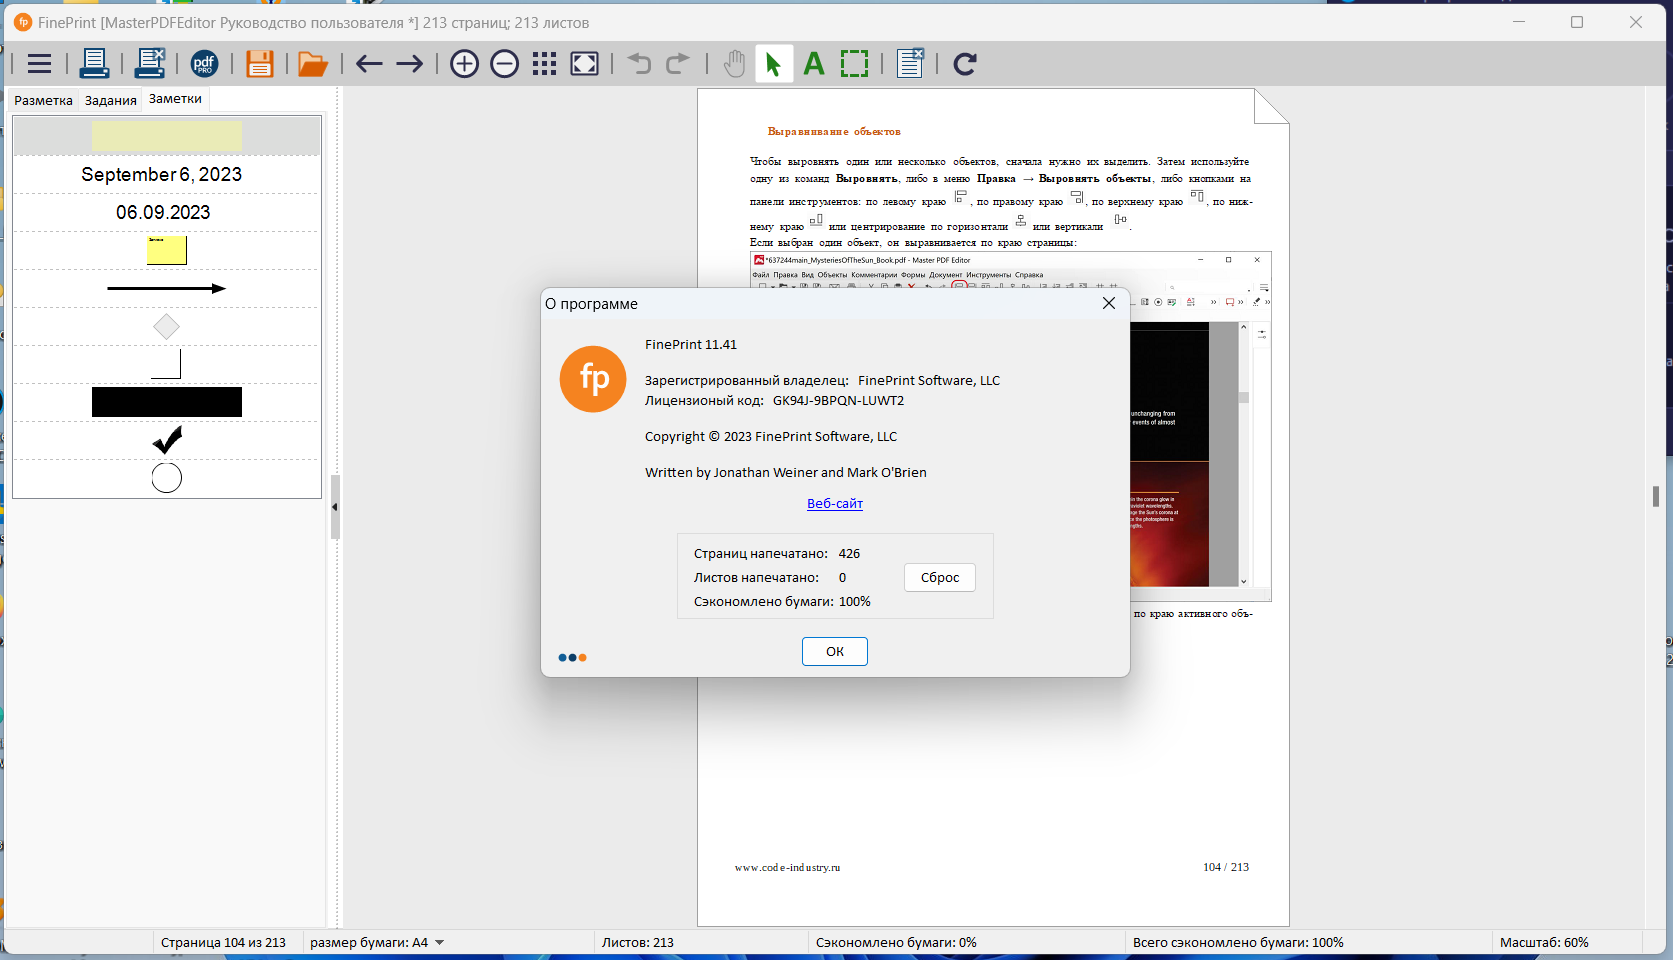Screen dimensions: 1673x960
Task: Open the thumbnail grid view icon
Action: click(544, 64)
